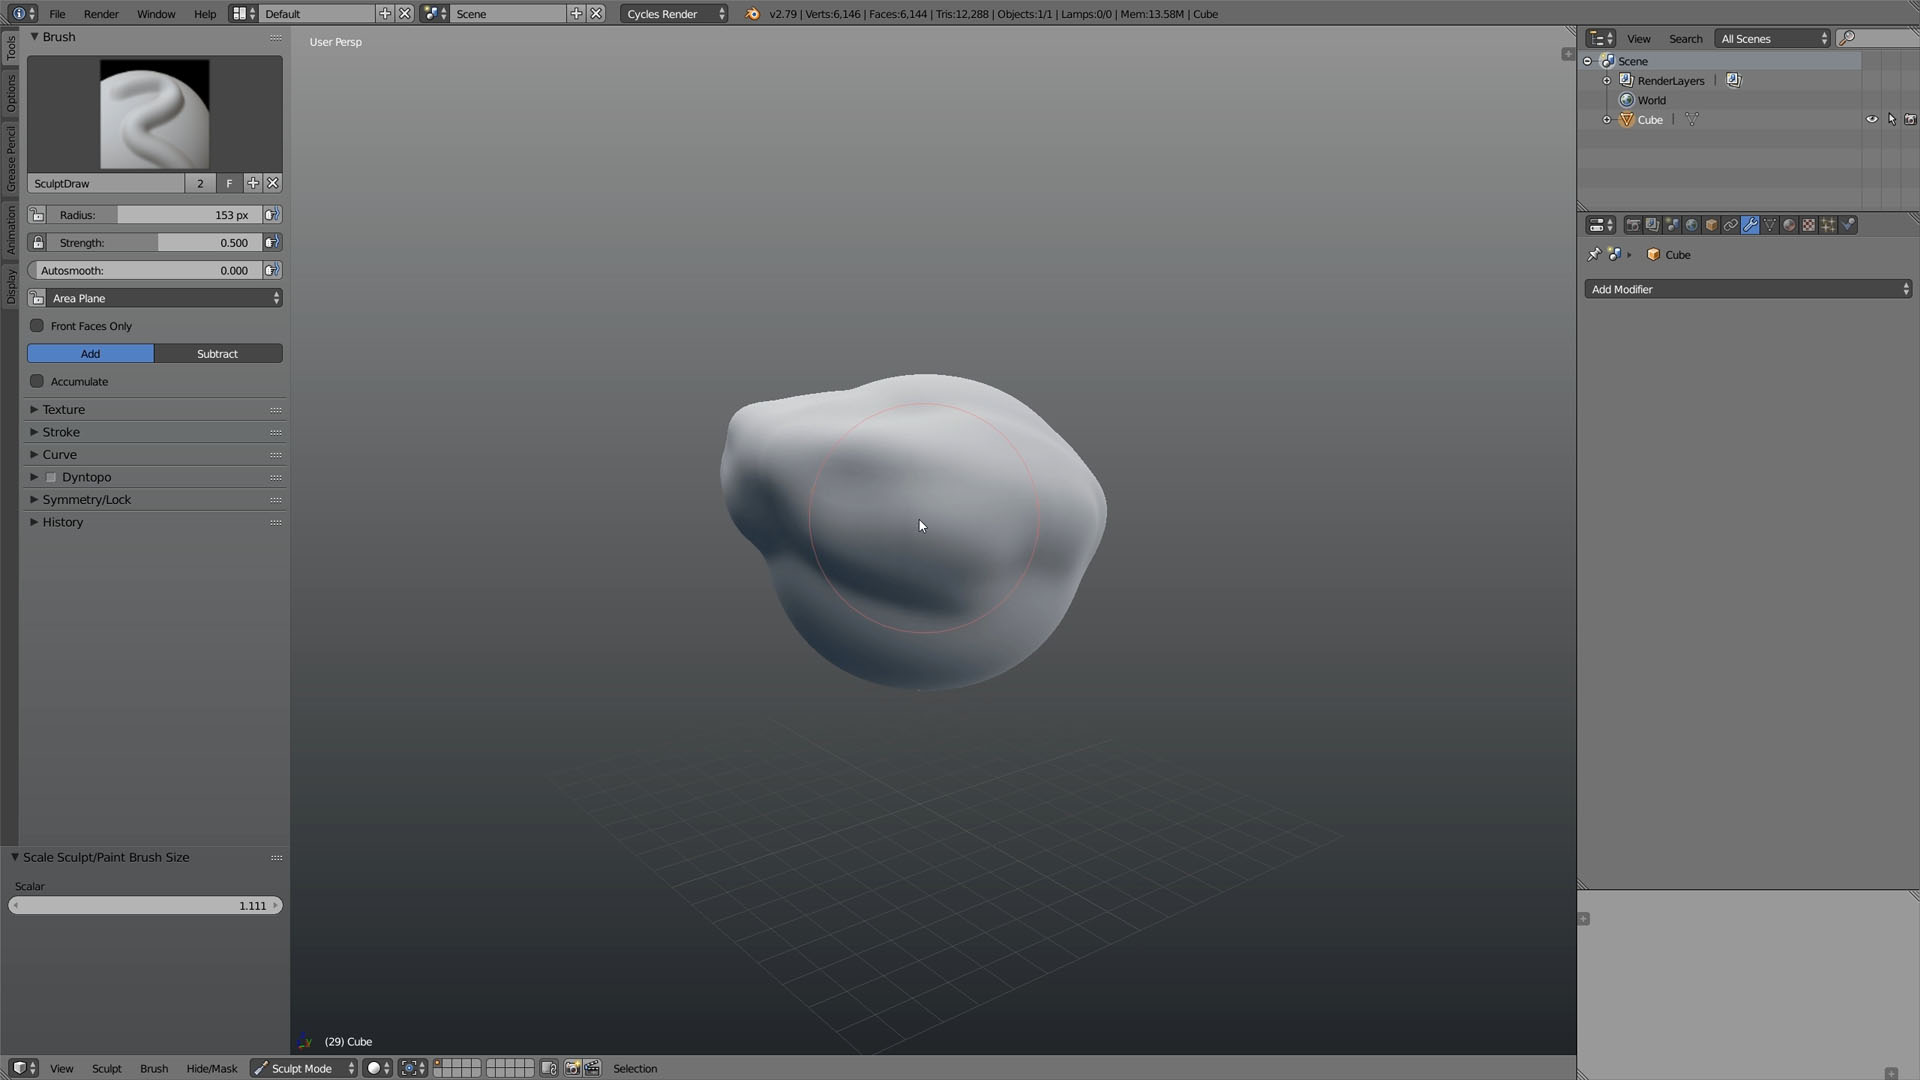This screenshot has width=1920, height=1080.
Task: Click the Add brush direction button
Action: [90, 354]
